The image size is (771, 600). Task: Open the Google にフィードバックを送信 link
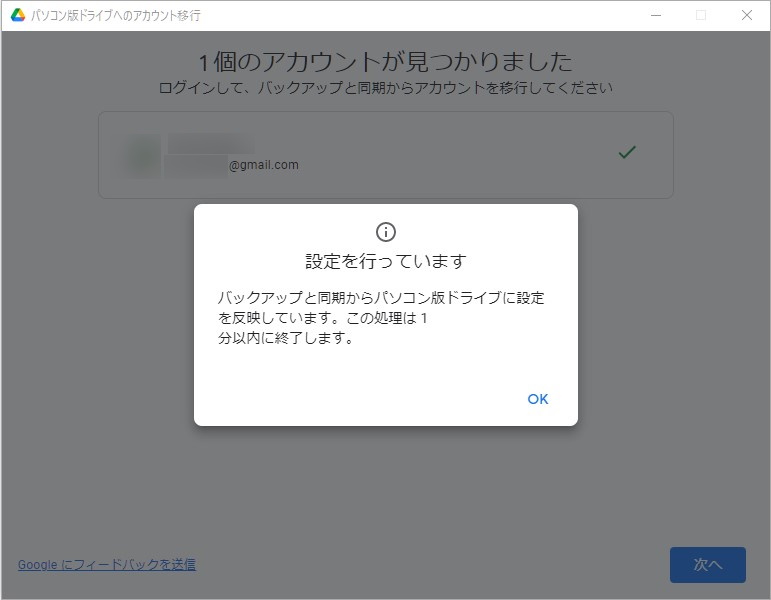(107, 565)
